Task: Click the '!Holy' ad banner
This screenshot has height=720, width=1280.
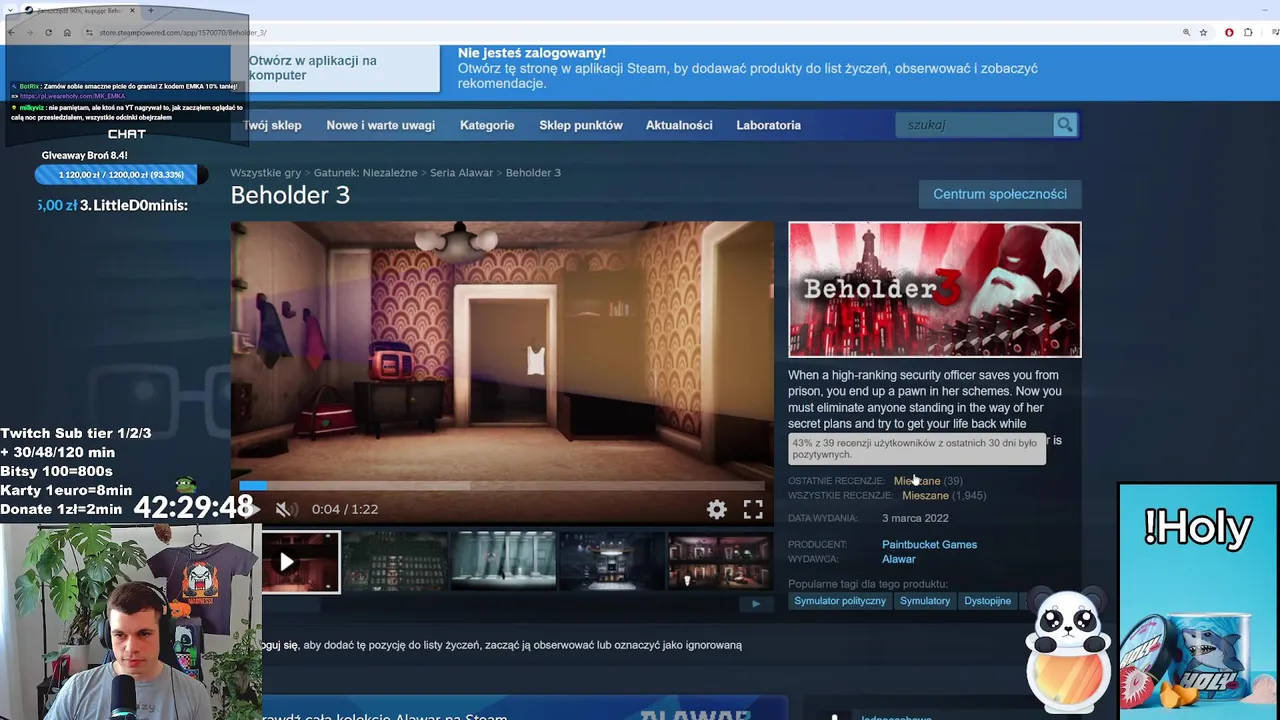Action: 1198,601
